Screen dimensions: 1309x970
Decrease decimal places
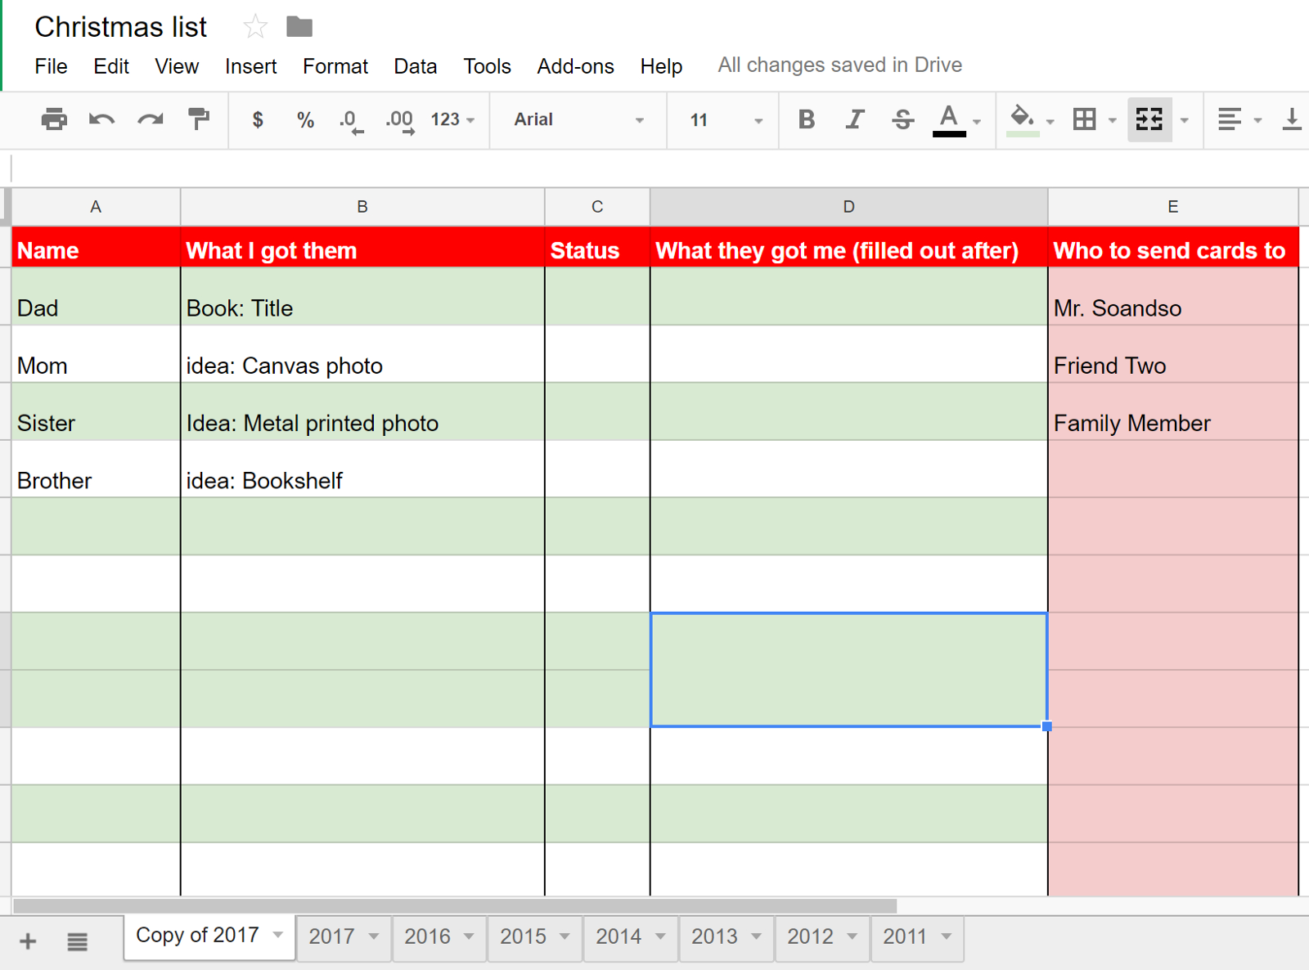[x=350, y=119]
